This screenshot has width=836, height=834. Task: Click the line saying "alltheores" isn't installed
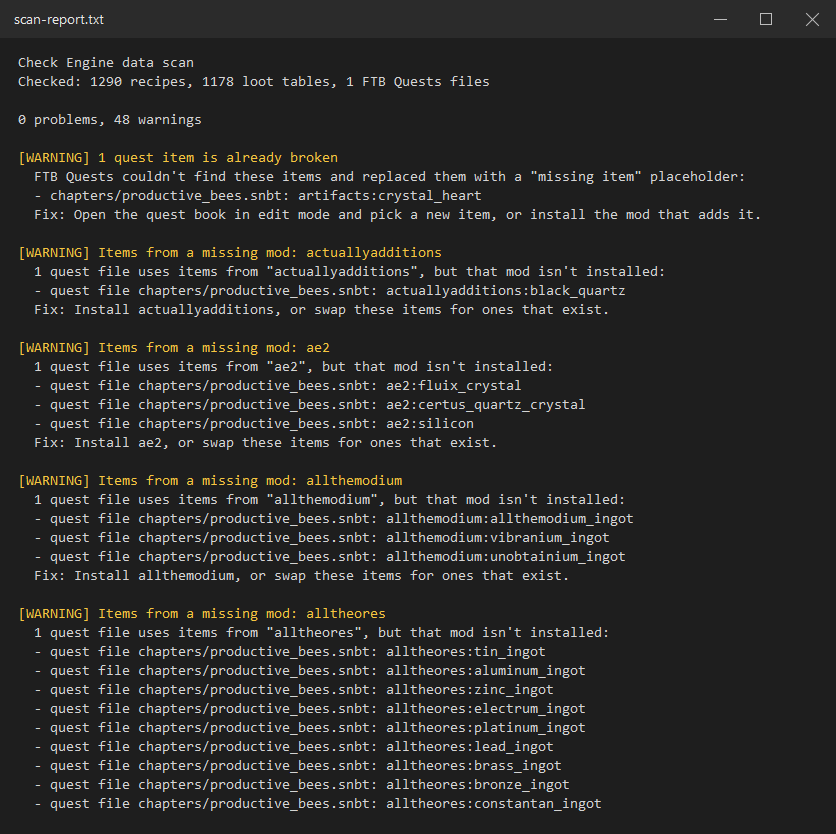[x=321, y=633]
